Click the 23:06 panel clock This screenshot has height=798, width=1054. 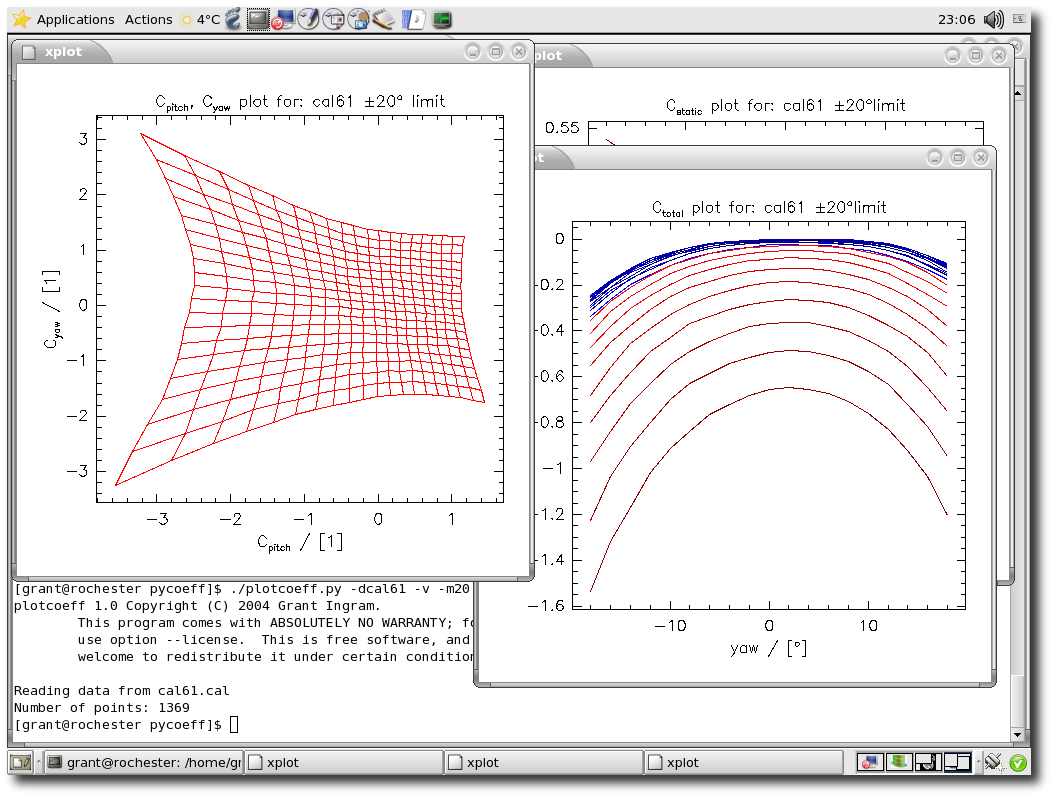[x=957, y=19]
